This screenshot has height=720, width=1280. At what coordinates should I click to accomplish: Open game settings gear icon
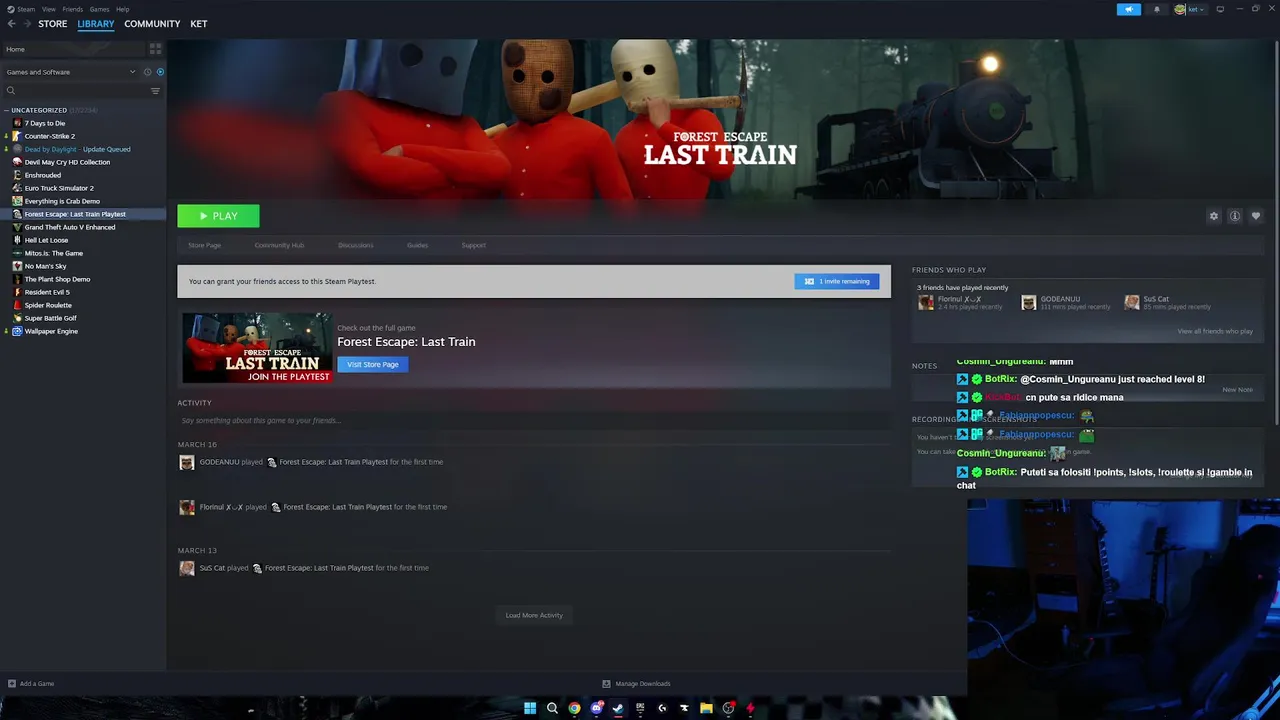[x=1214, y=216]
